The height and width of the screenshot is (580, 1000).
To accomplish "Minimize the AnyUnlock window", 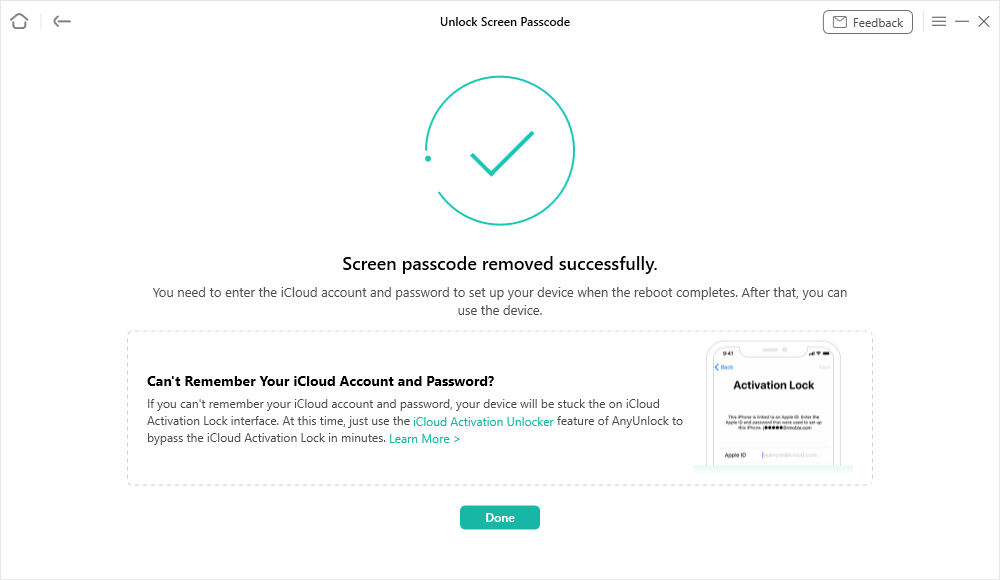I will [x=962, y=21].
